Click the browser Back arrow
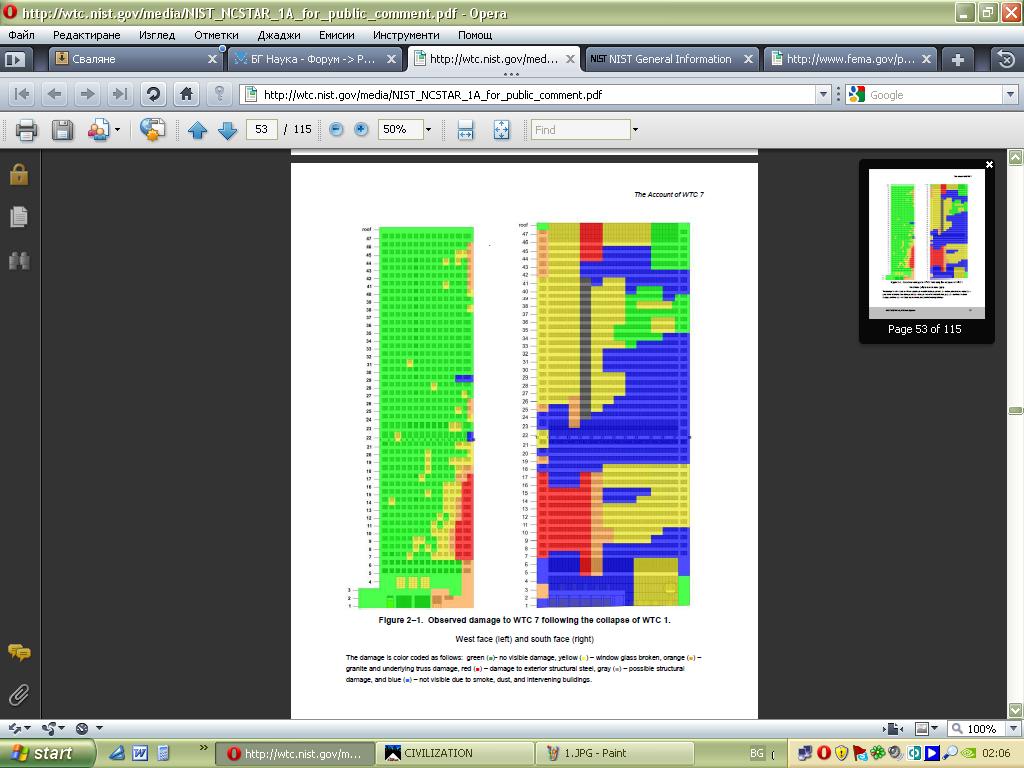The height and width of the screenshot is (768, 1024). click(55, 95)
